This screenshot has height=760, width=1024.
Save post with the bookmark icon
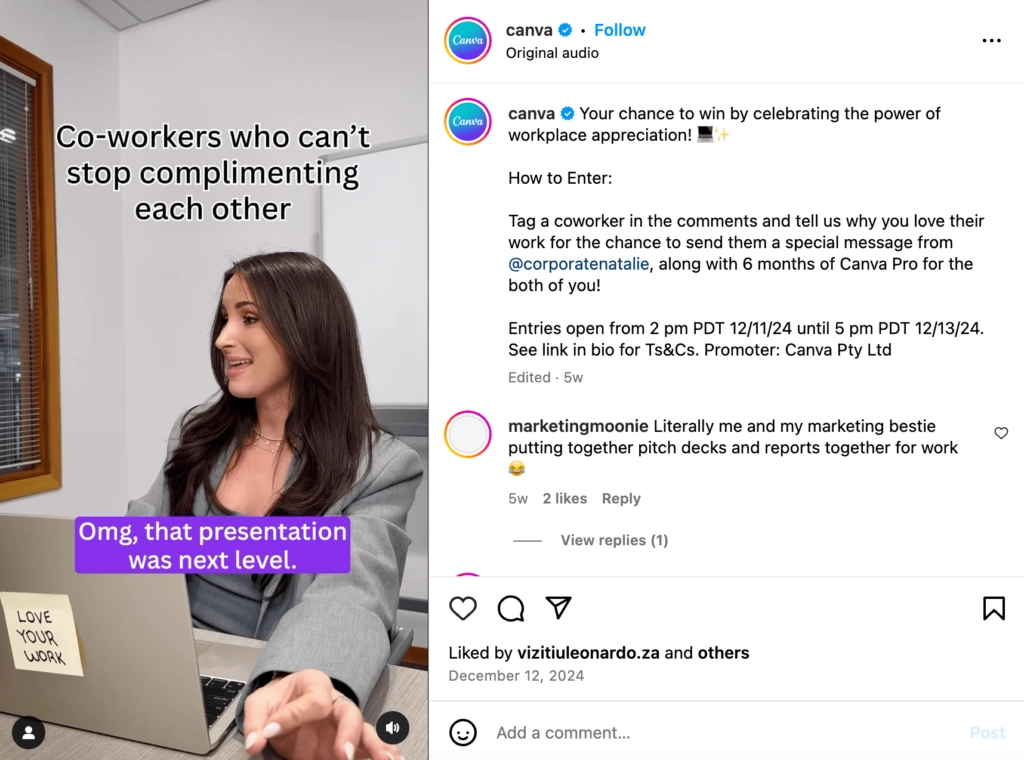pos(994,608)
